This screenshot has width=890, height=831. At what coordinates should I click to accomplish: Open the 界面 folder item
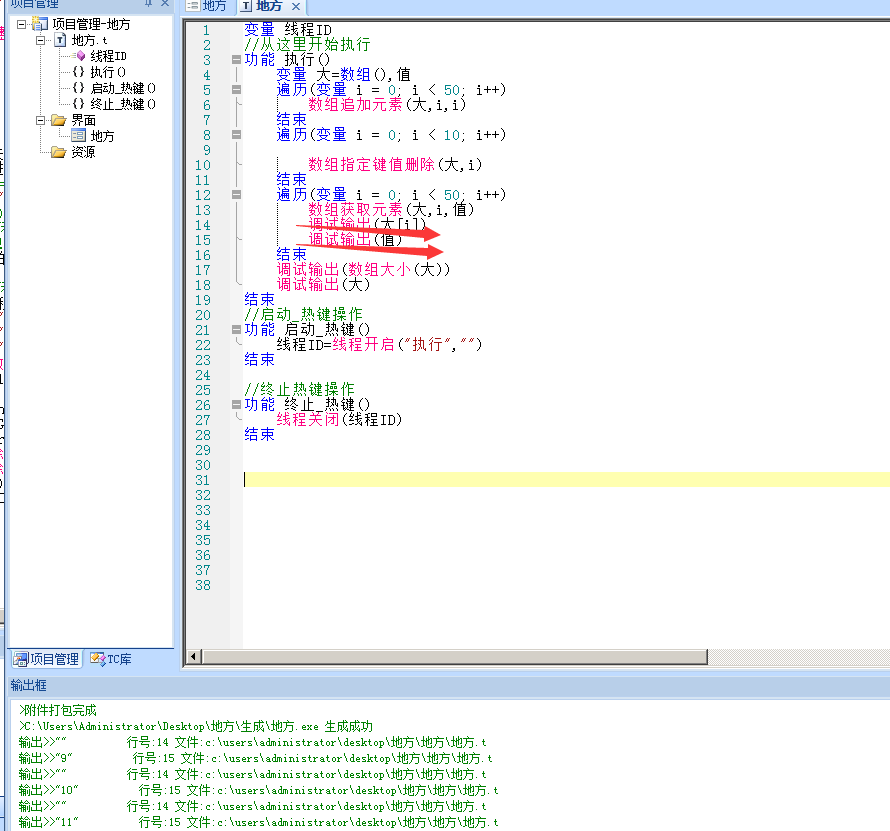tap(83, 120)
